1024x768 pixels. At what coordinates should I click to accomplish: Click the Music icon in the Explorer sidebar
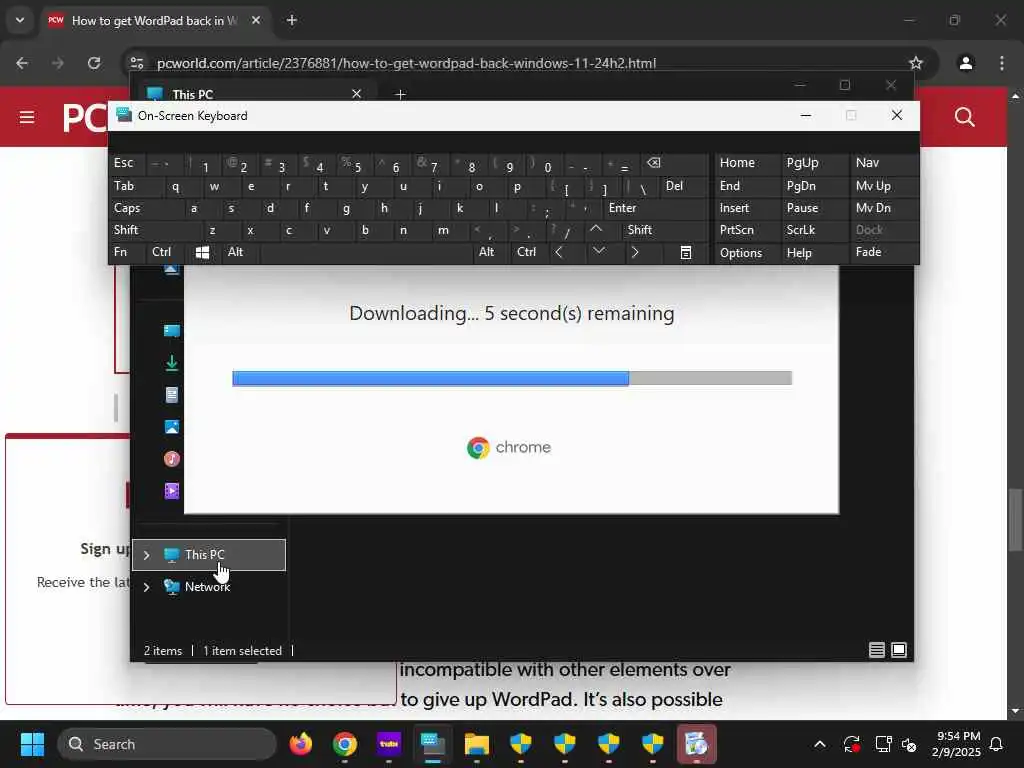point(172,459)
